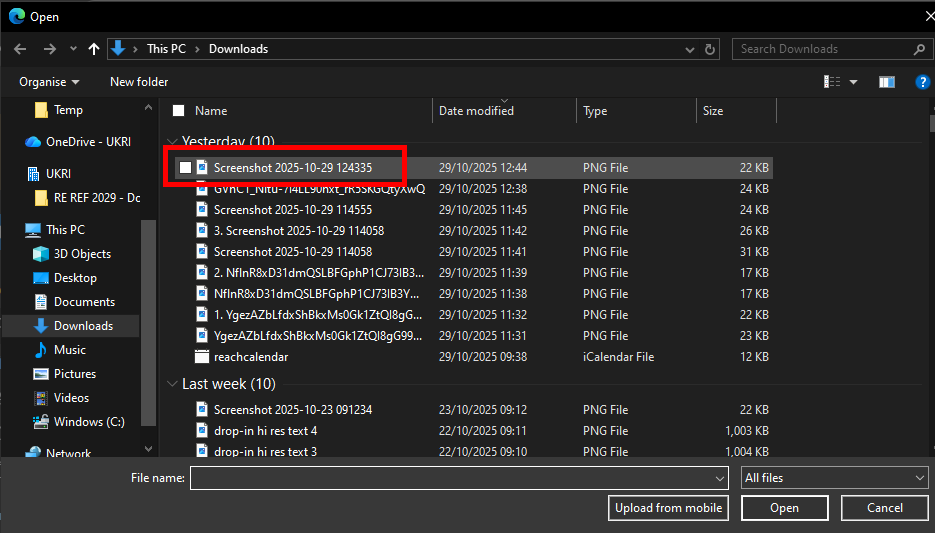Collapse the Yesterday (10) group

point(172,142)
